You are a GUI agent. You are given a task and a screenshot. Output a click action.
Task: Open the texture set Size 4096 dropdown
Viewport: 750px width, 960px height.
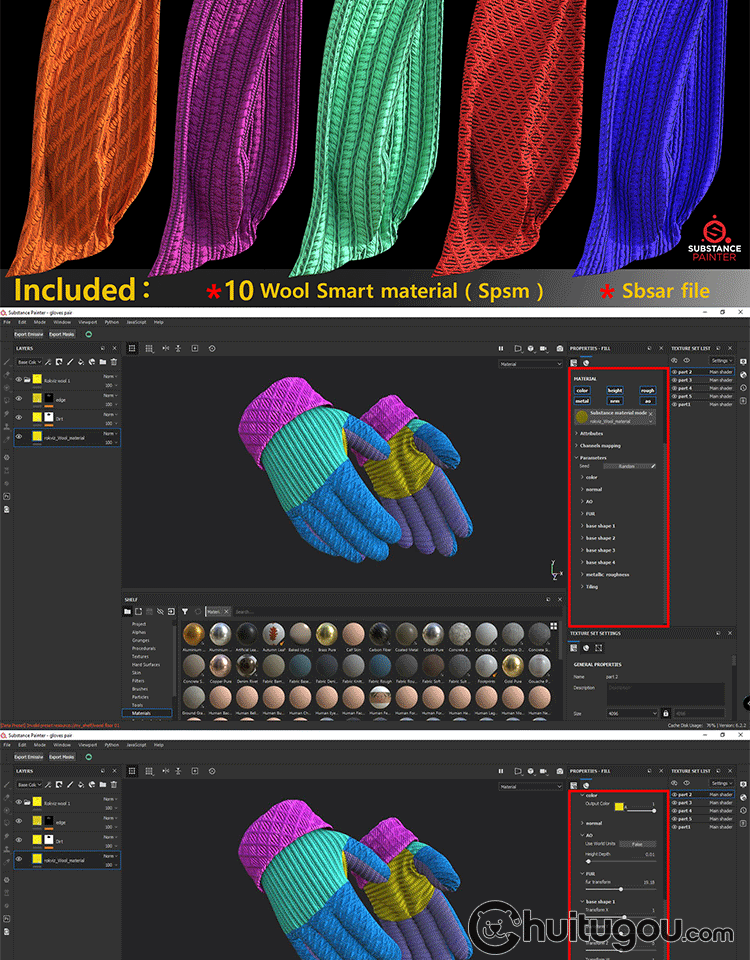click(x=632, y=714)
